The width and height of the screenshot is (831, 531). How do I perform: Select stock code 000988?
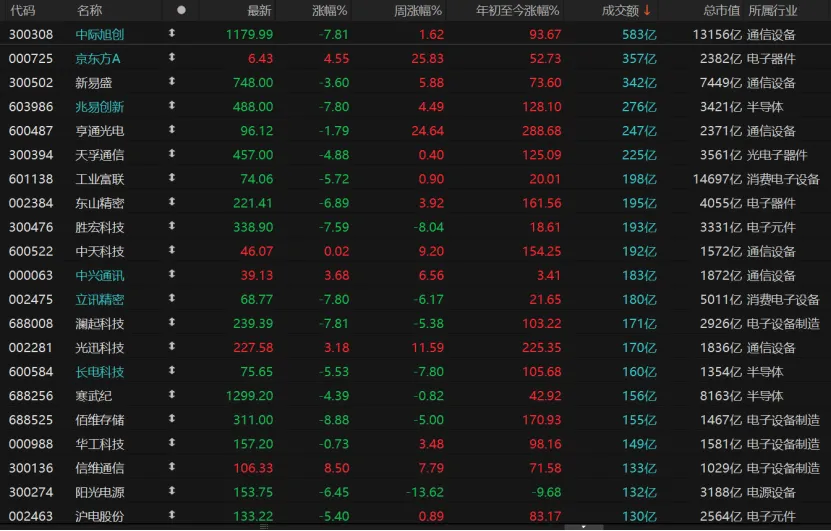(31, 444)
